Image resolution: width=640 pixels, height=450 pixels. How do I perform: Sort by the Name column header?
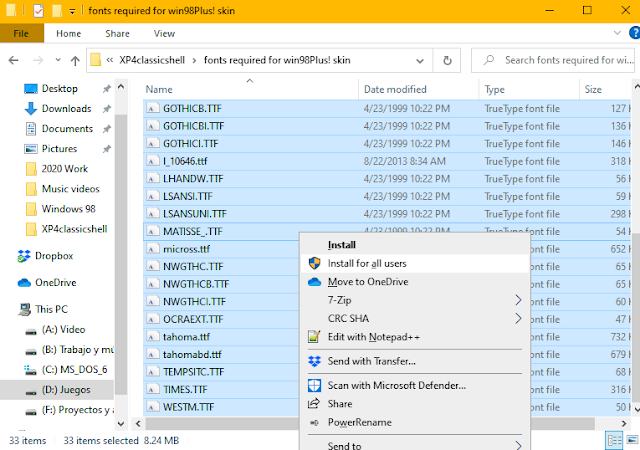pos(159,89)
